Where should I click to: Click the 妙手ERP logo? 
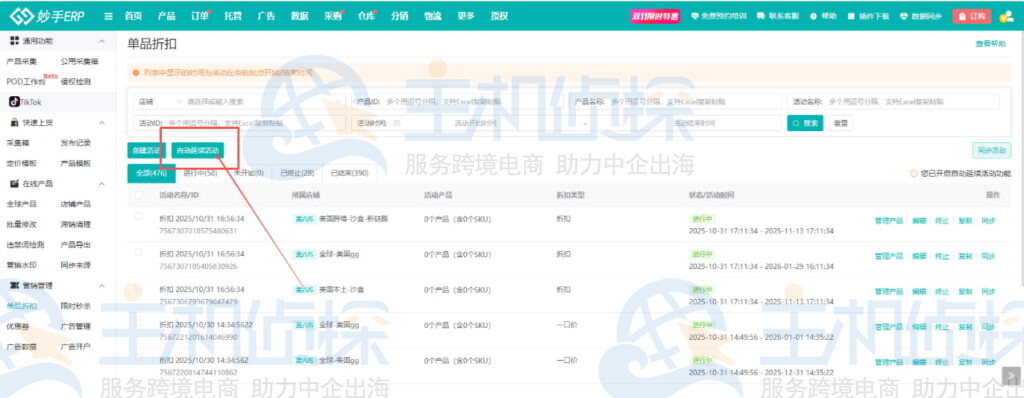point(46,16)
